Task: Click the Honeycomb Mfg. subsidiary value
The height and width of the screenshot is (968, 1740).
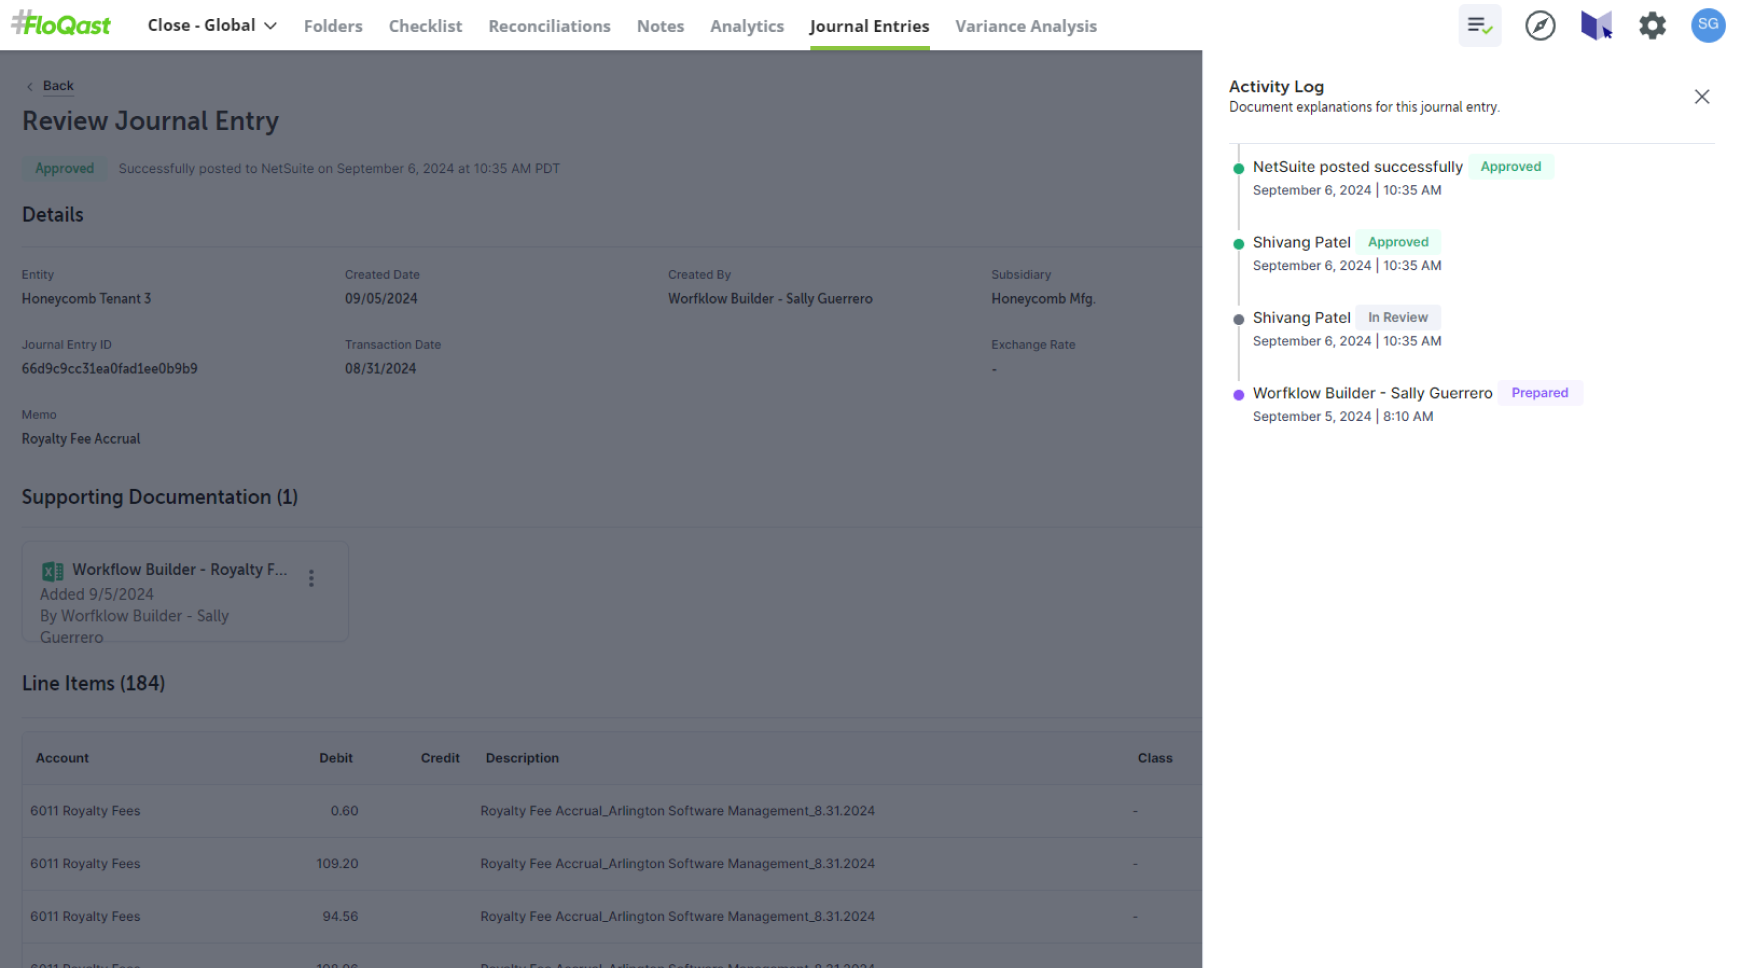Action: (x=1043, y=299)
